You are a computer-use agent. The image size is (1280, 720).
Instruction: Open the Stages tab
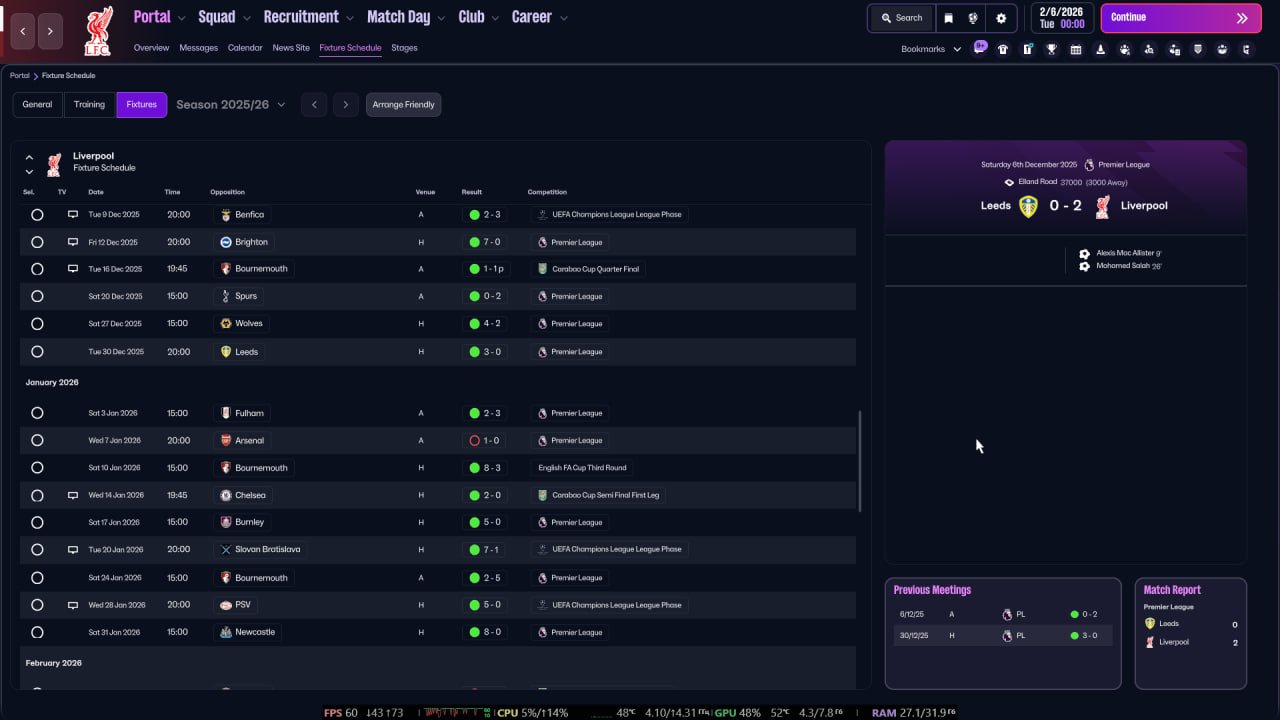pos(404,48)
